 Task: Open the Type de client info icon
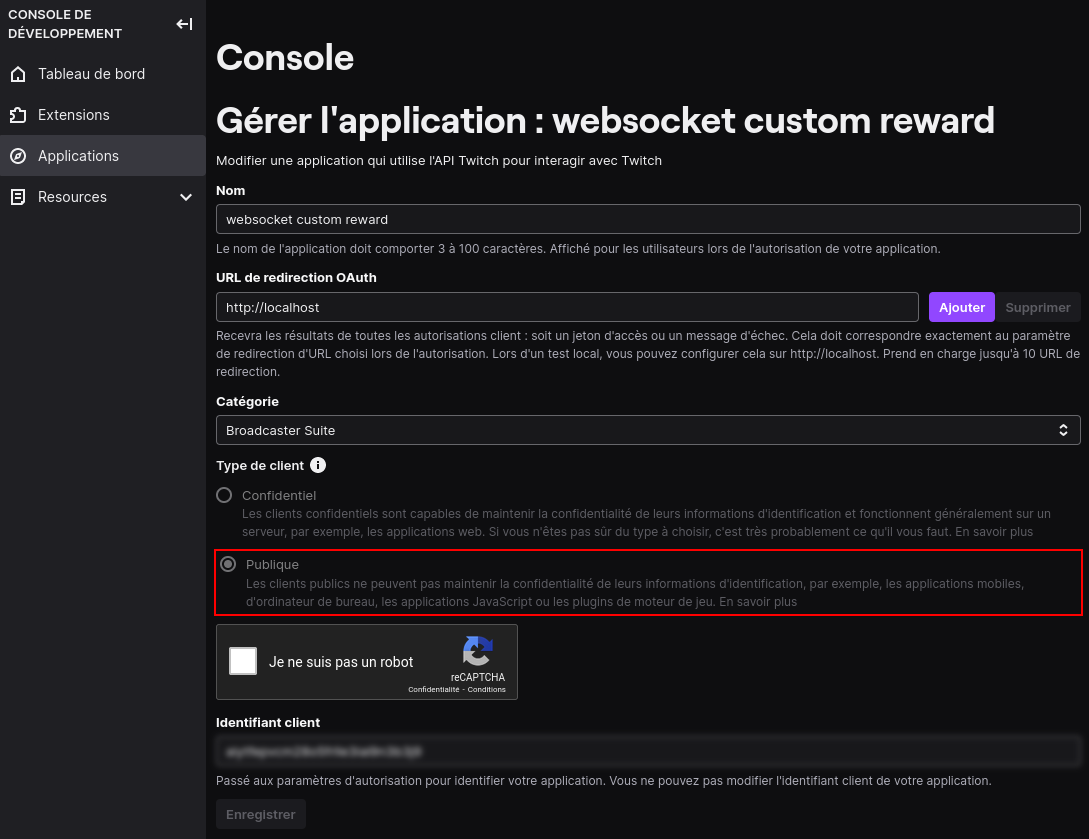point(318,465)
